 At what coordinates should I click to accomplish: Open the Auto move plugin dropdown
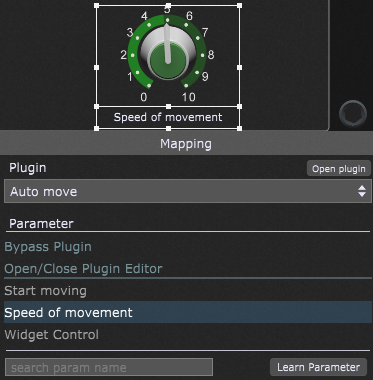[x=188, y=191]
